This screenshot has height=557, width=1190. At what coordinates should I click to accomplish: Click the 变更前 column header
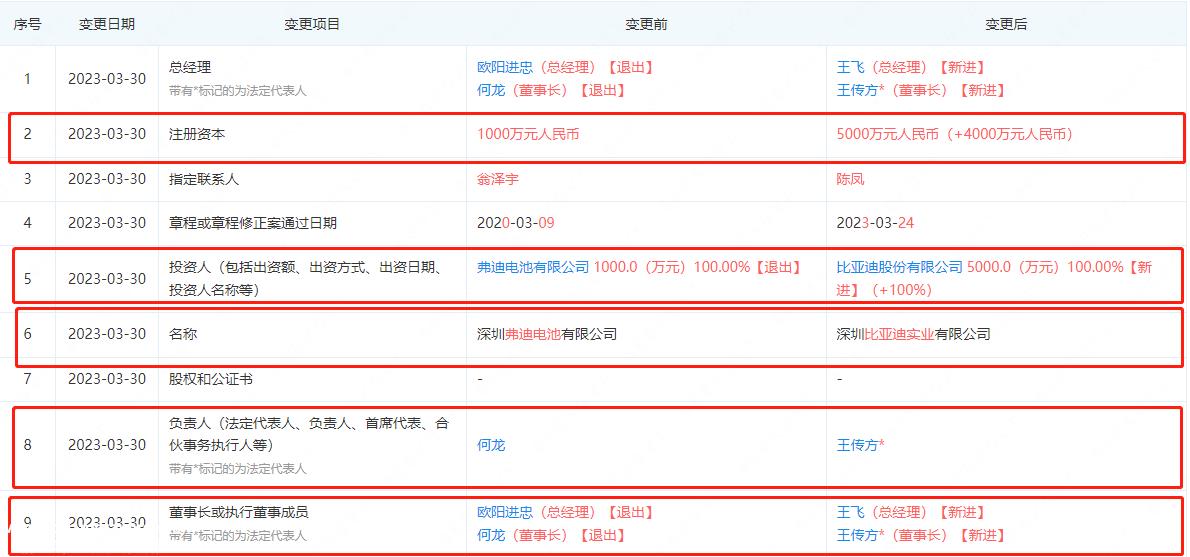646,24
